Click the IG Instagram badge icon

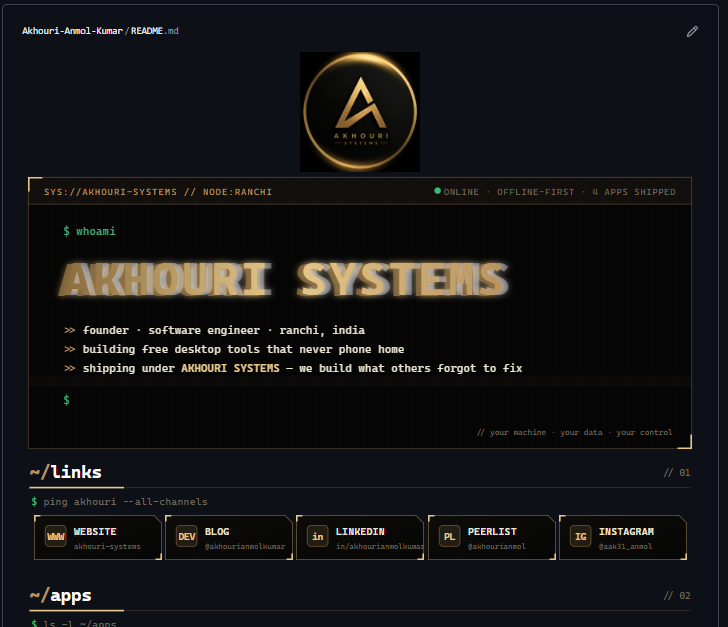coord(580,536)
